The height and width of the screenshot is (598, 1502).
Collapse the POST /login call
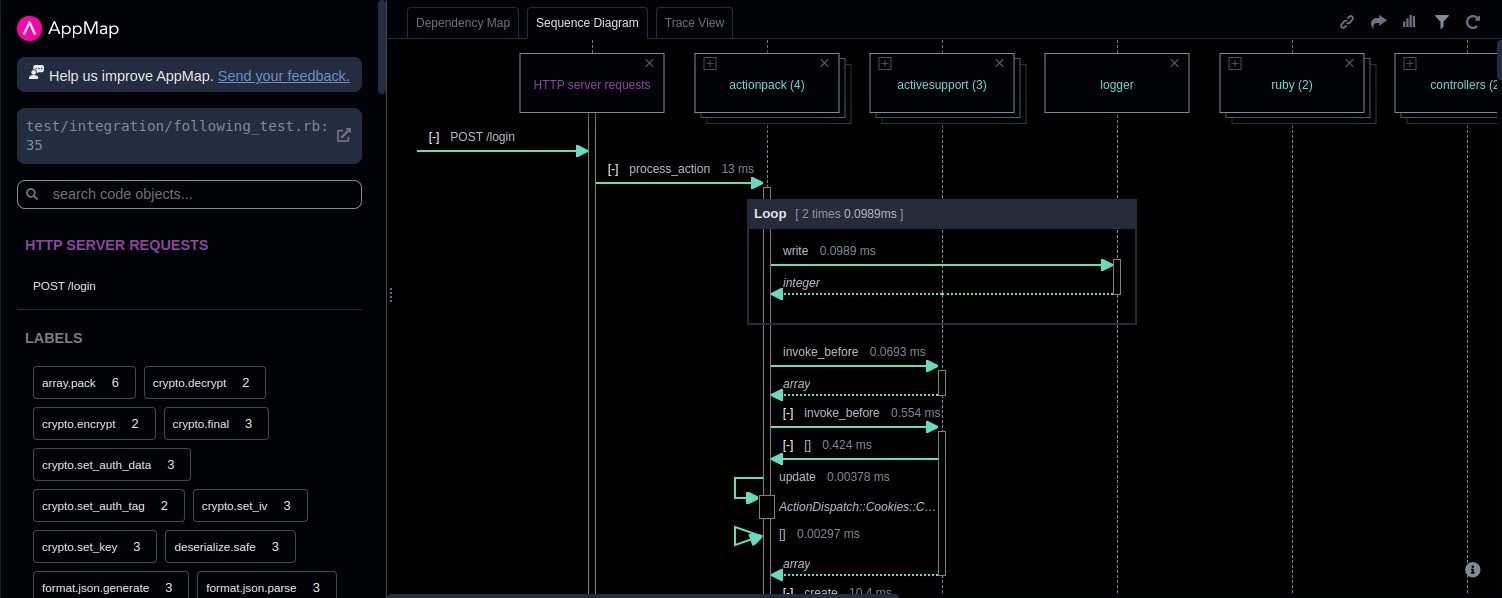tap(434, 137)
